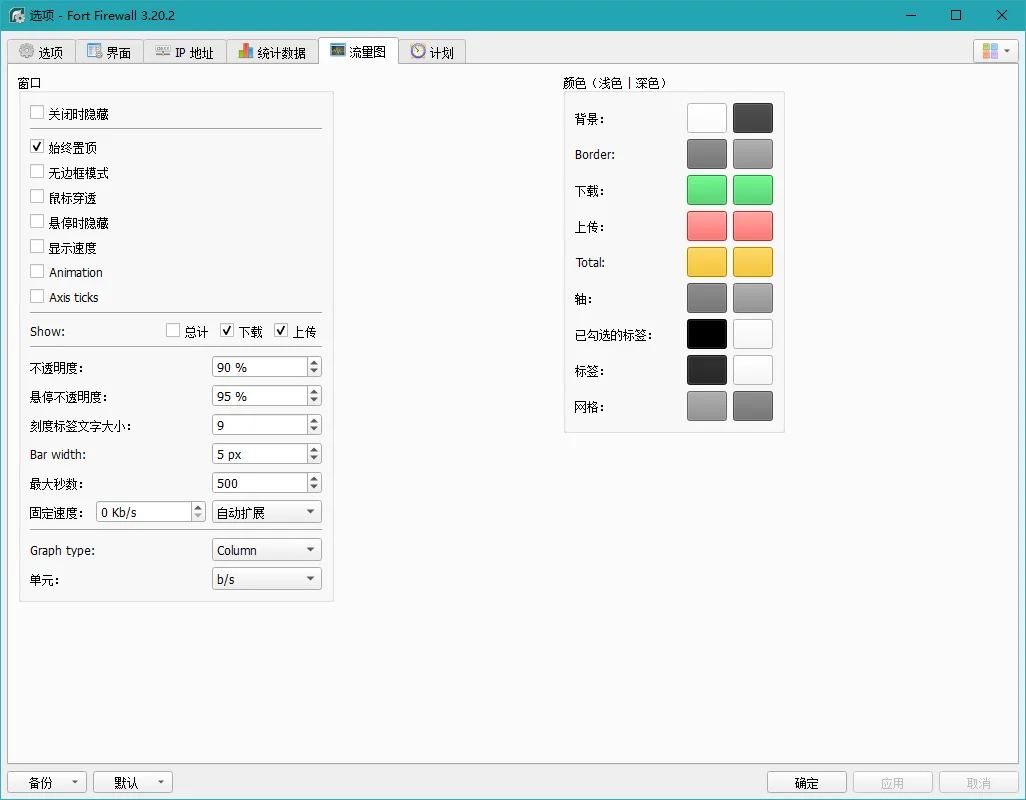Click the IP 地址 tab network icon

coord(162,51)
